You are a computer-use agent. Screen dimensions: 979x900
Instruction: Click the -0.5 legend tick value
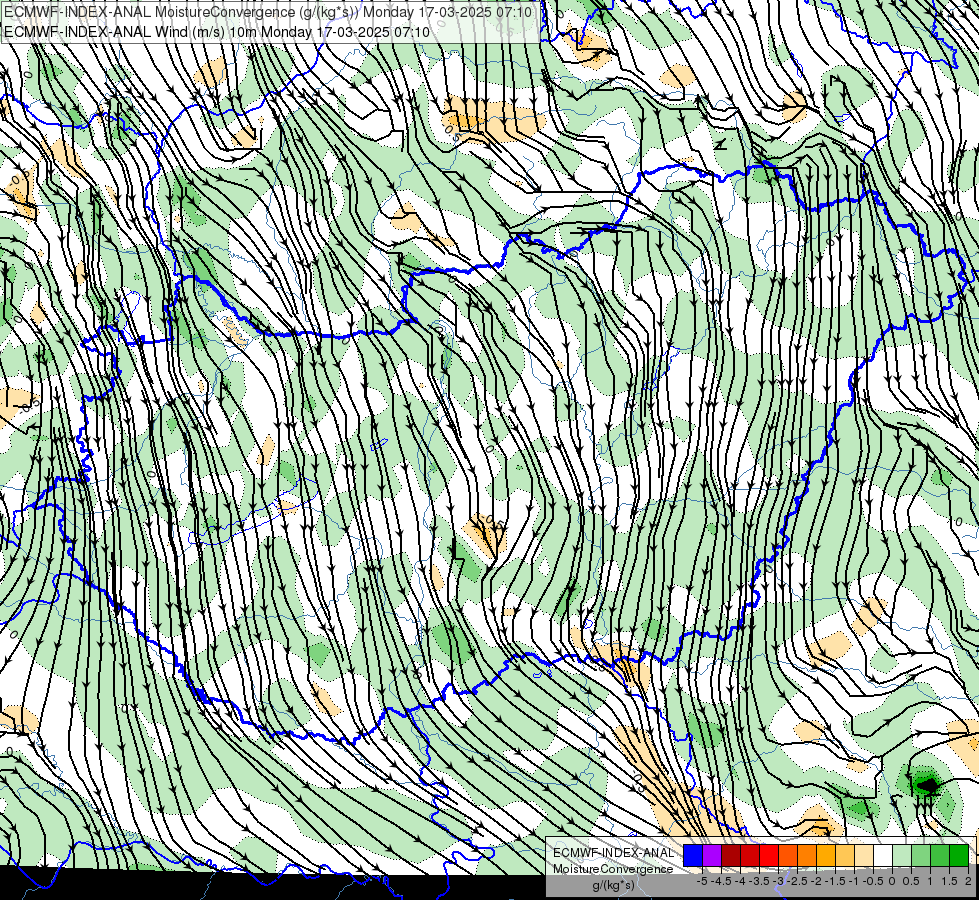click(x=873, y=881)
